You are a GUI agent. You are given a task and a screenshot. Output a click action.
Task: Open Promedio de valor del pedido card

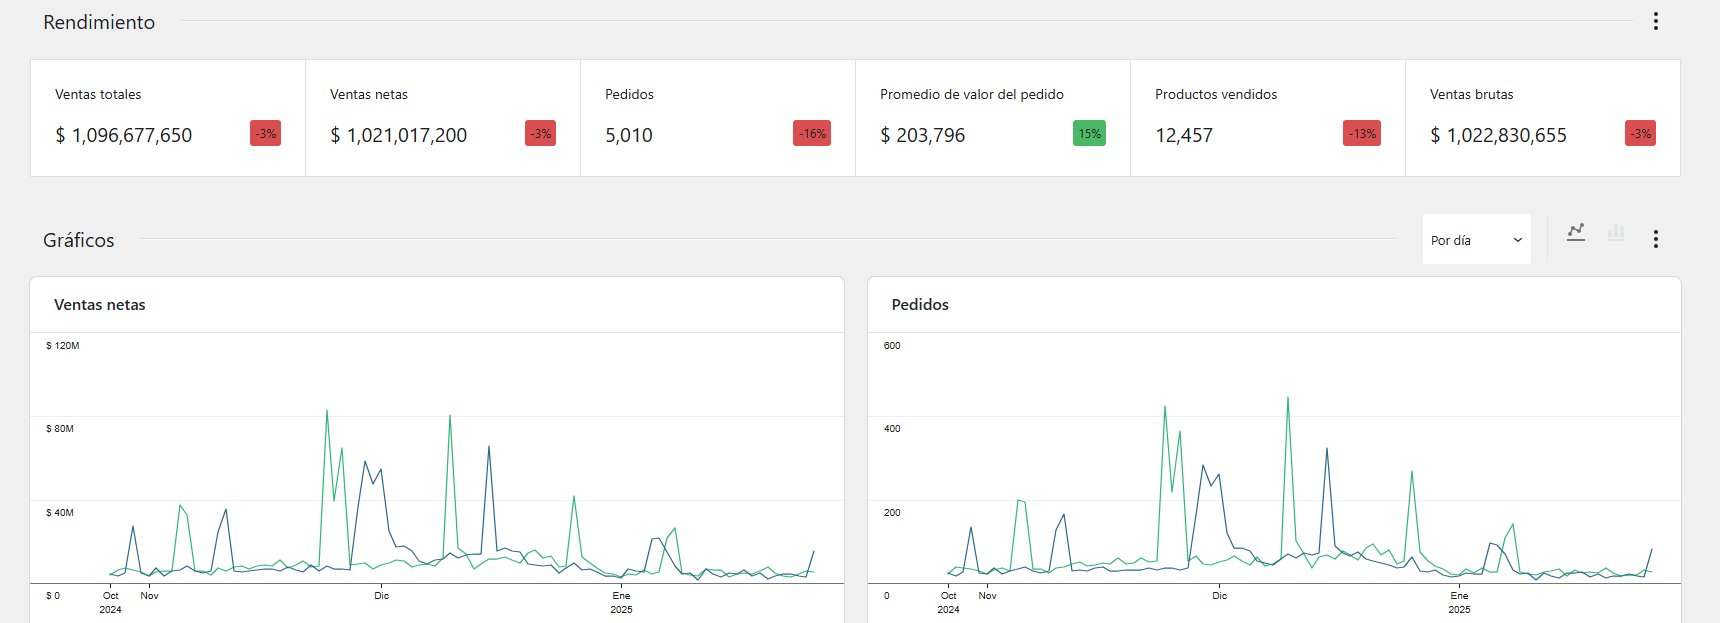(x=992, y=118)
